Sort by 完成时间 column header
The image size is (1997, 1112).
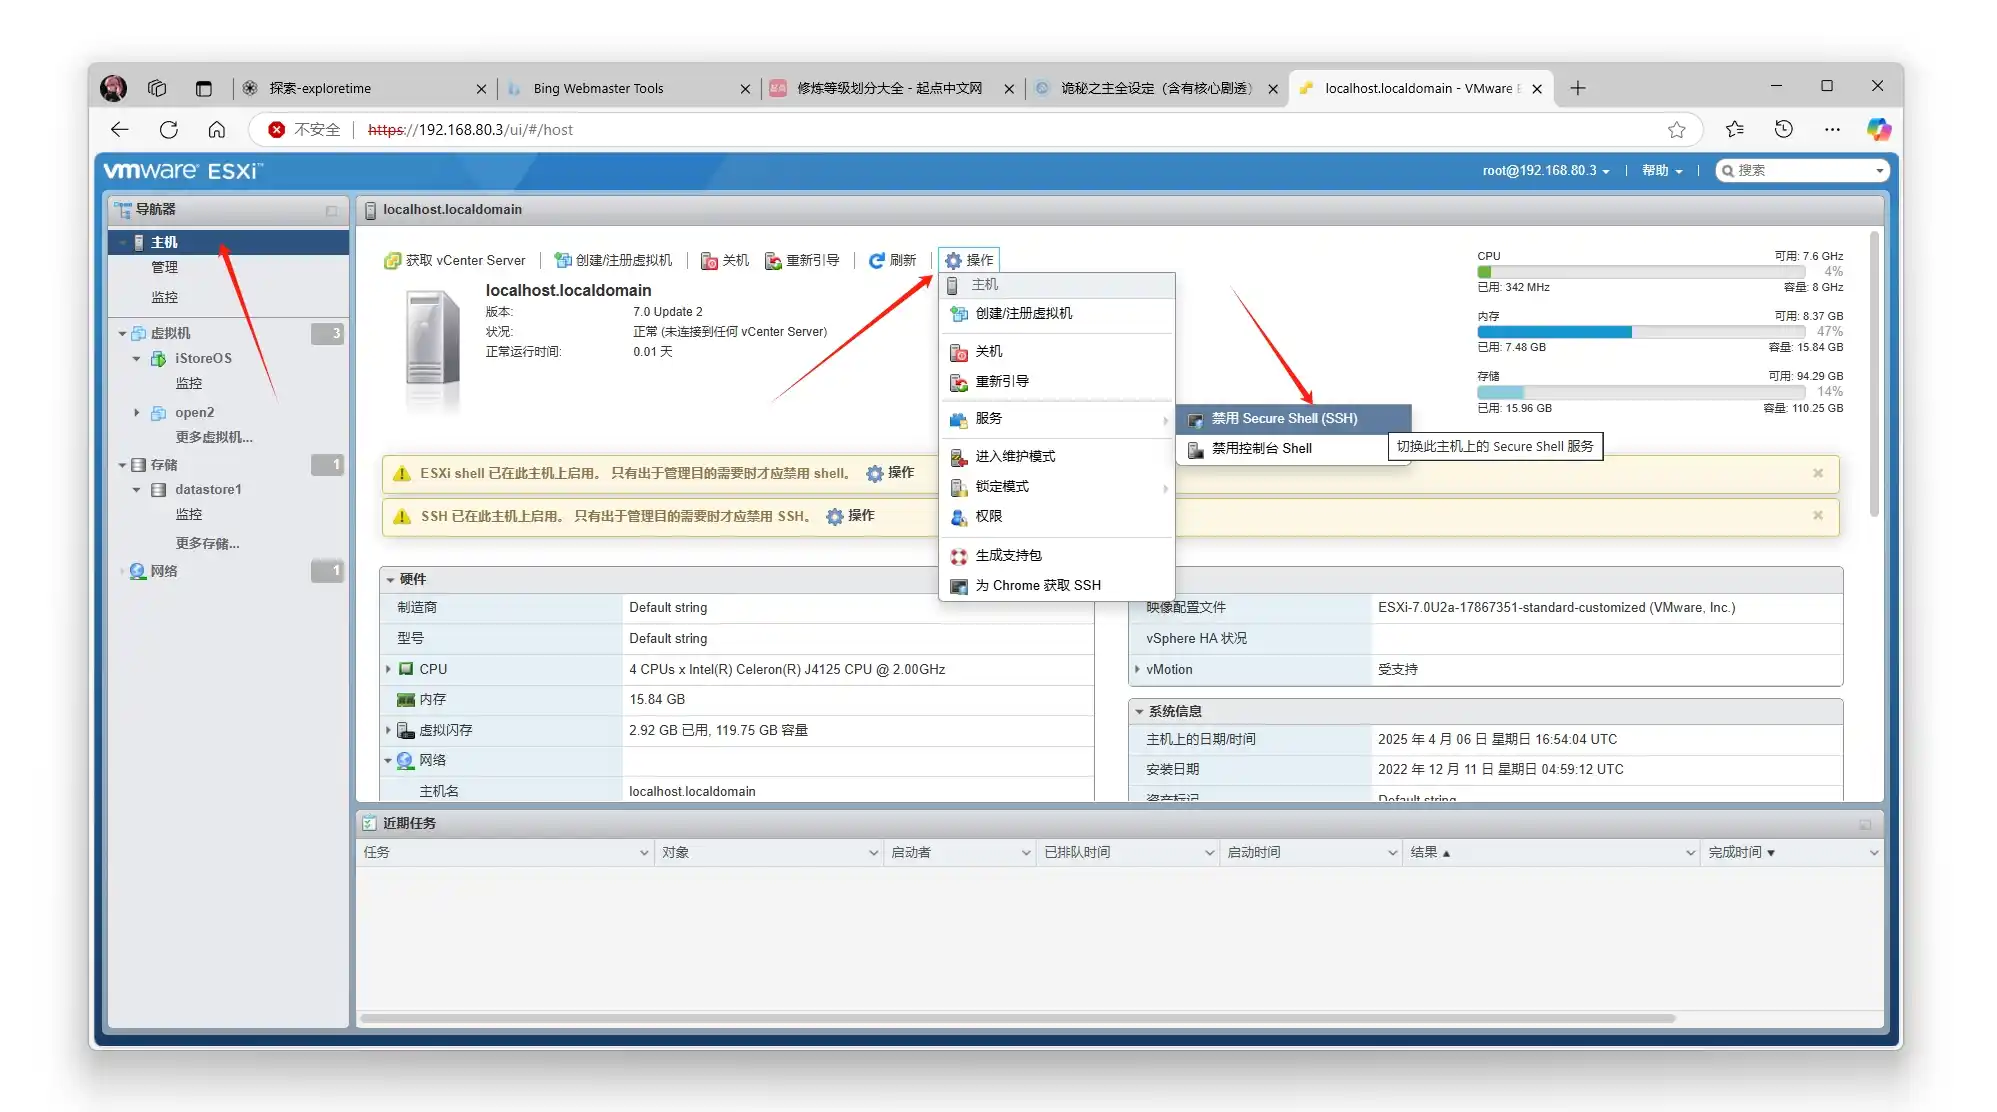click(1741, 853)
